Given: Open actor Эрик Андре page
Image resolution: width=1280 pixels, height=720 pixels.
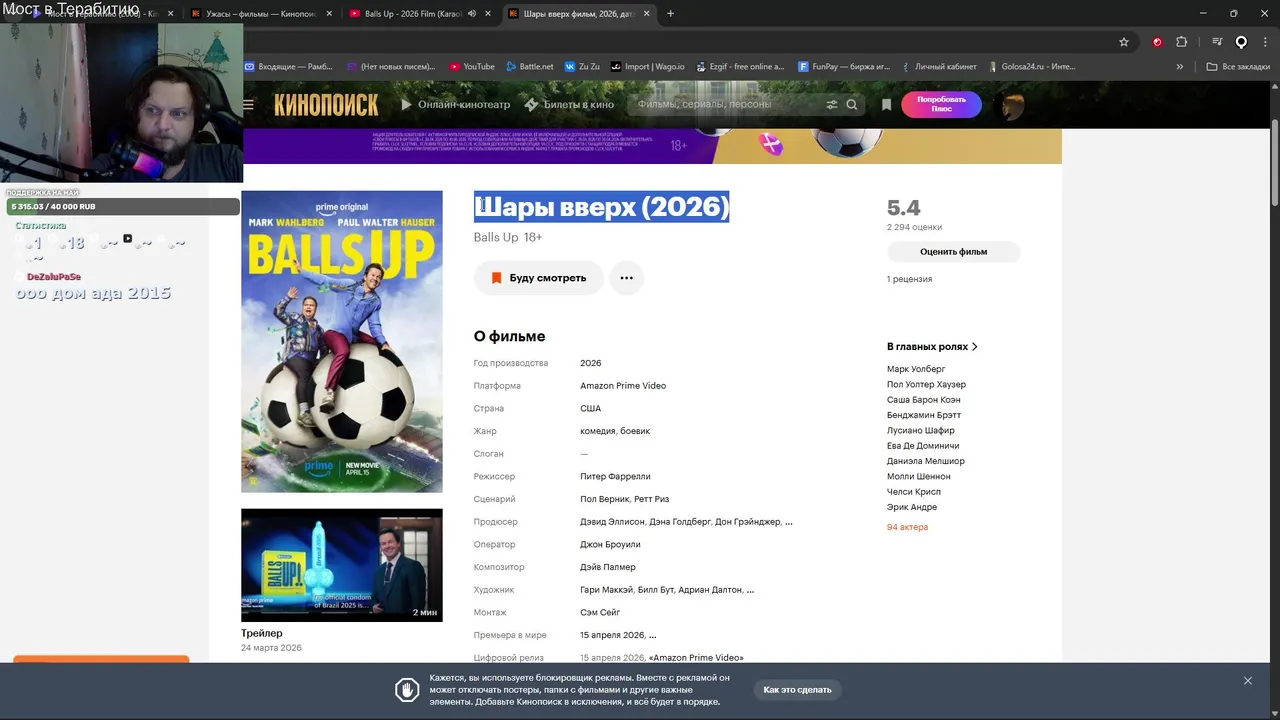Looking at the screenshot, I should tap(912, 507).
